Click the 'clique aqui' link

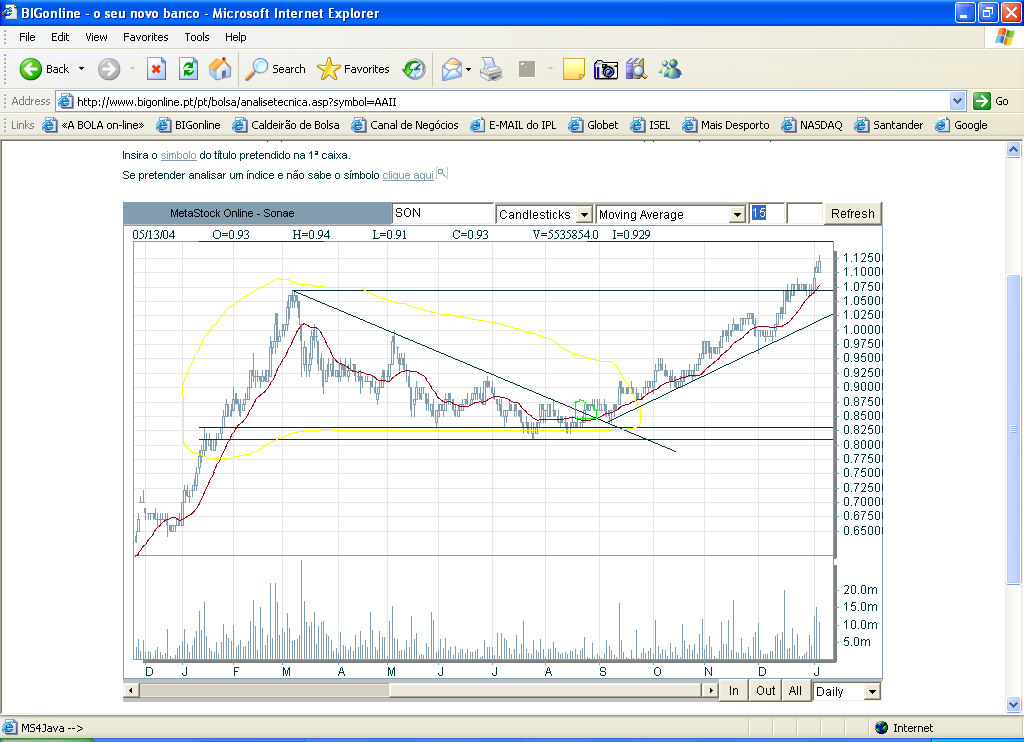407,175
